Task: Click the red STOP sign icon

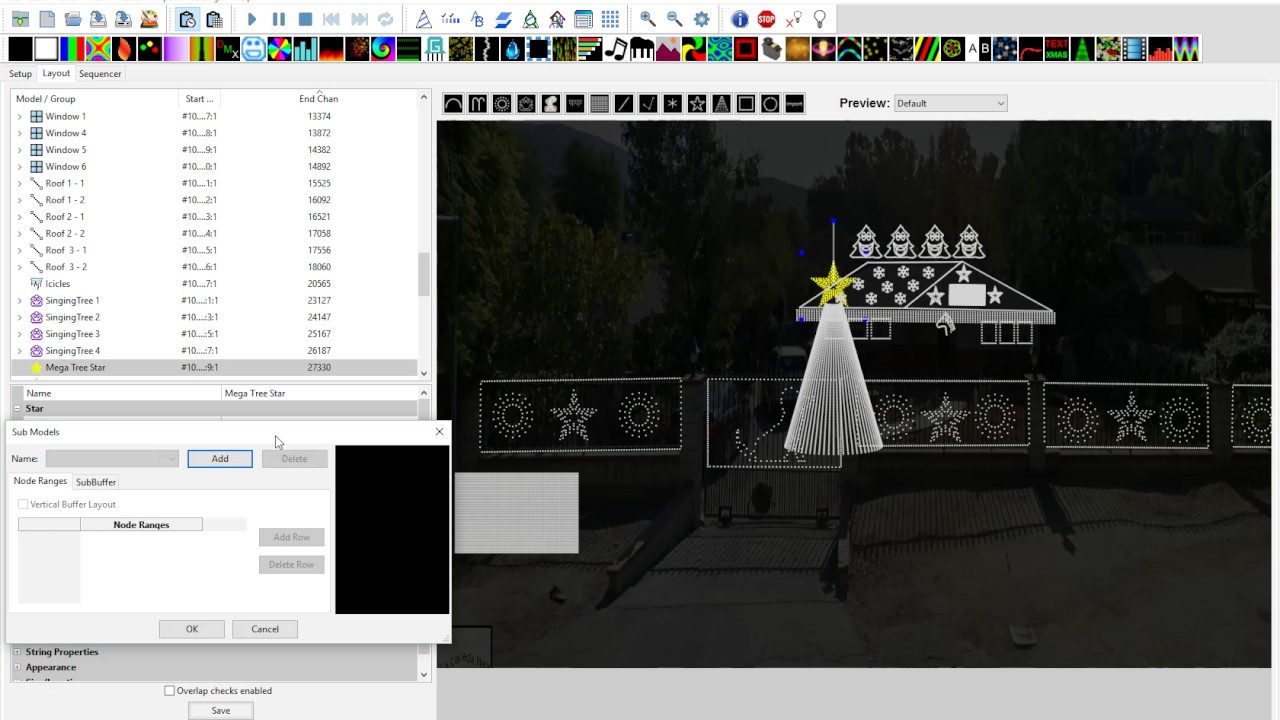Action: click(766, 19)
